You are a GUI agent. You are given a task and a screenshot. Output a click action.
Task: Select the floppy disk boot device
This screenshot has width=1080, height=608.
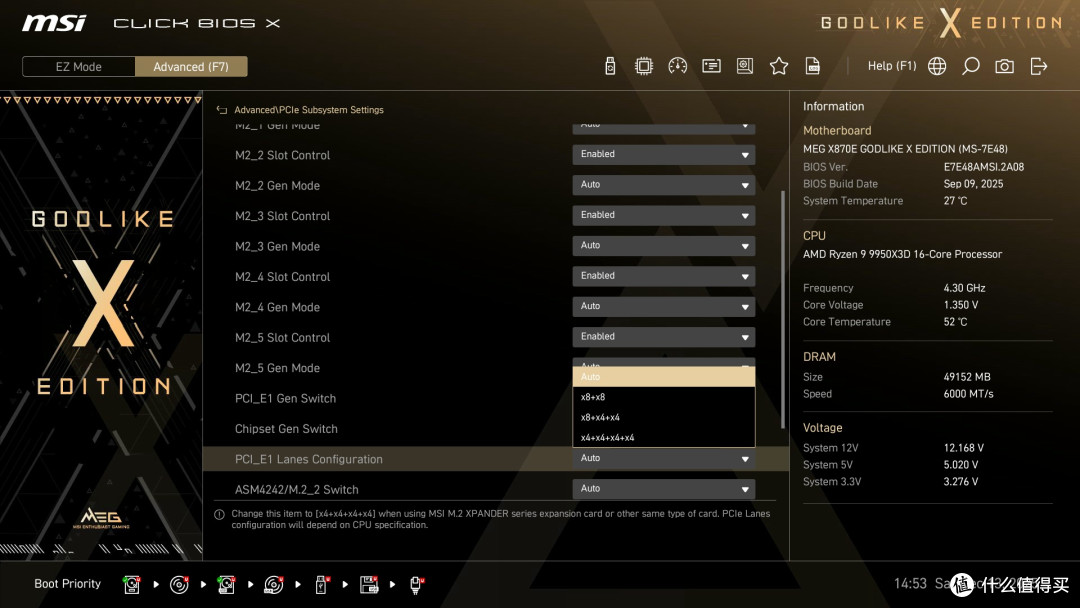[x=368, y=585]
